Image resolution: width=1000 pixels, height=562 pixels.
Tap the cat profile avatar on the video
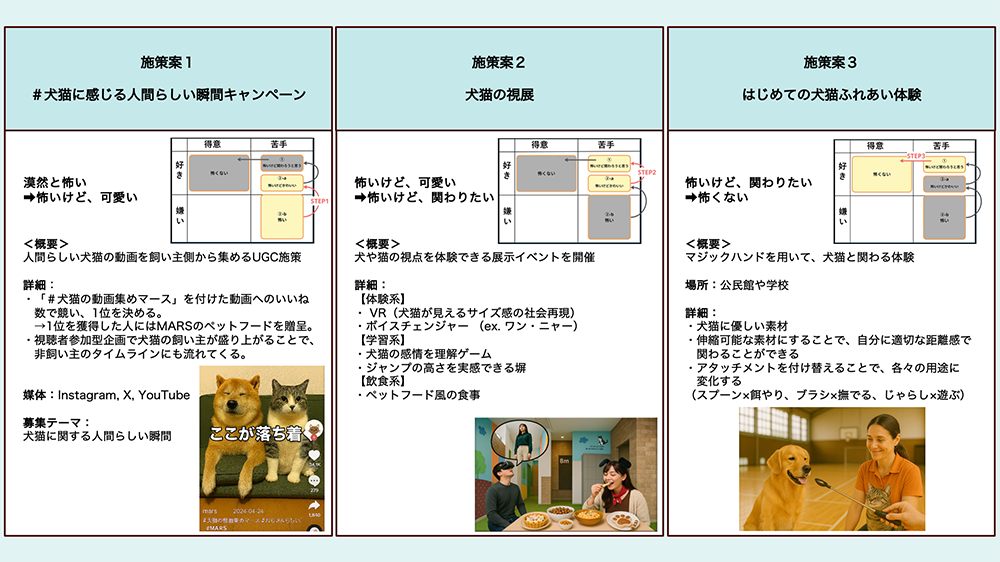[x=314, y=429]
